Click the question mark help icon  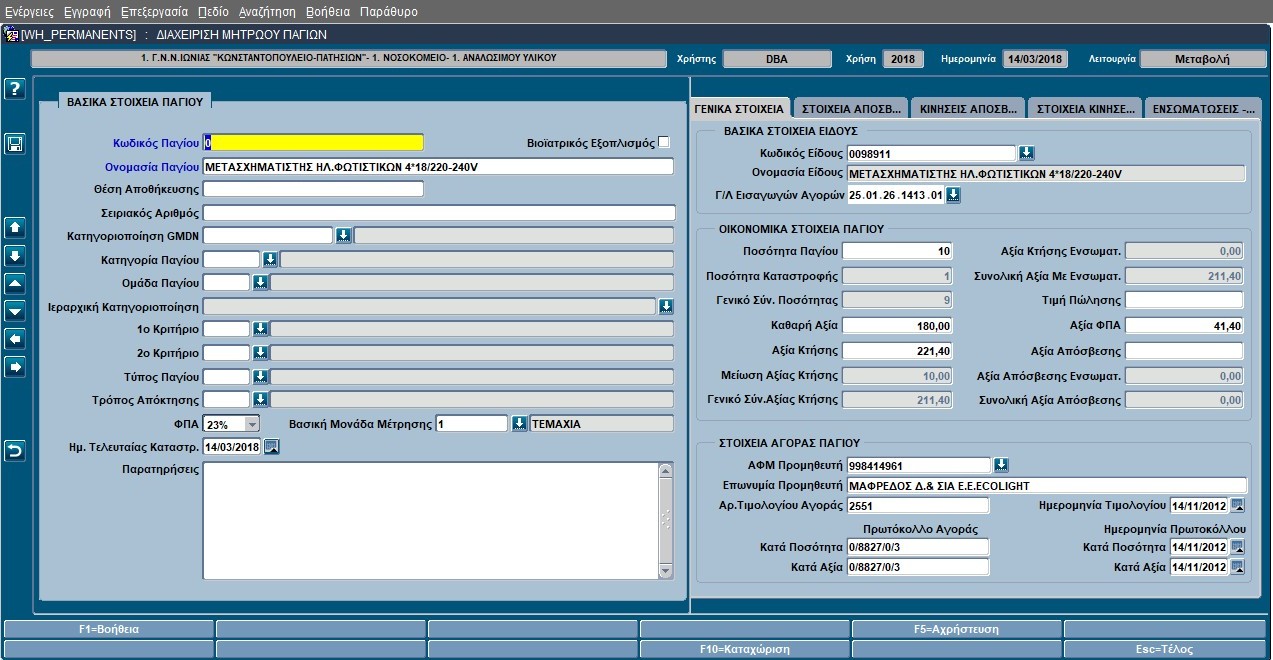click(x=15, y=89)
